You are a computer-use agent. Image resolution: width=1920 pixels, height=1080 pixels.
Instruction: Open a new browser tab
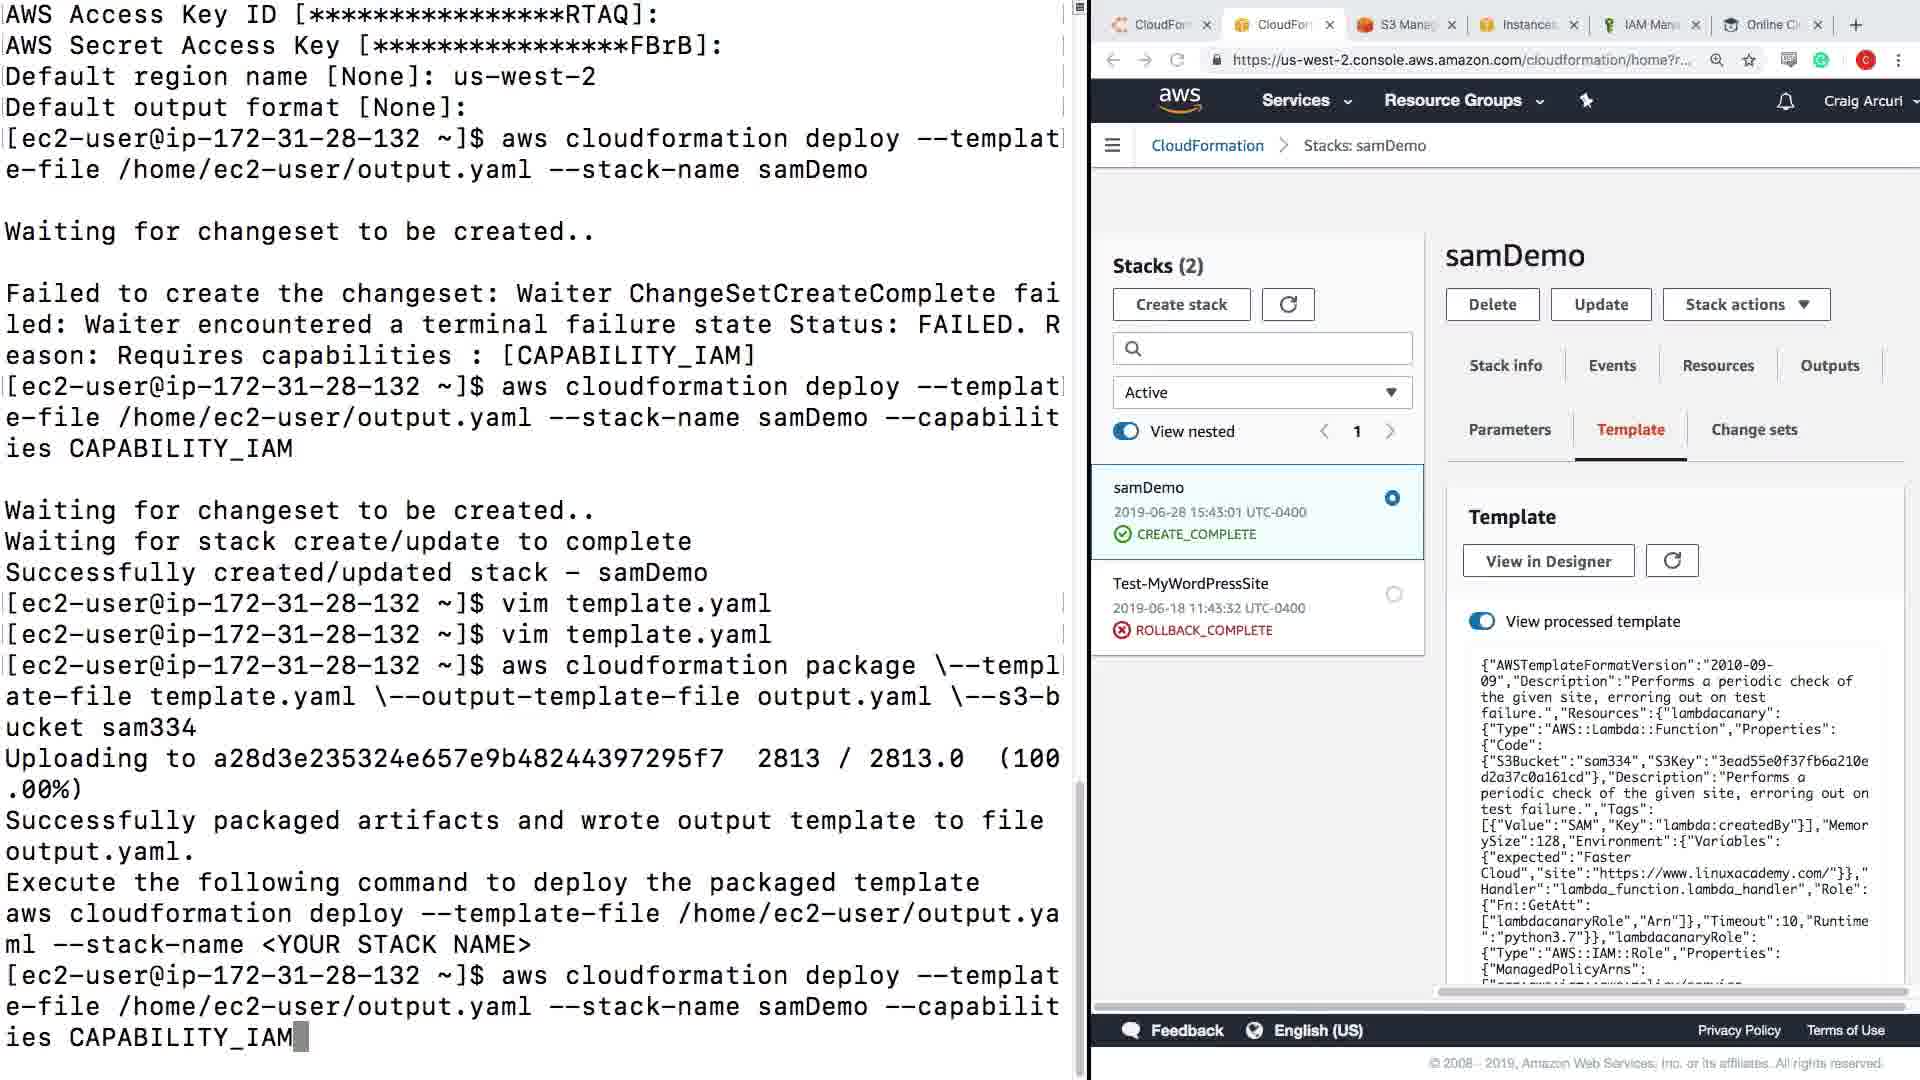[1856, 25]
